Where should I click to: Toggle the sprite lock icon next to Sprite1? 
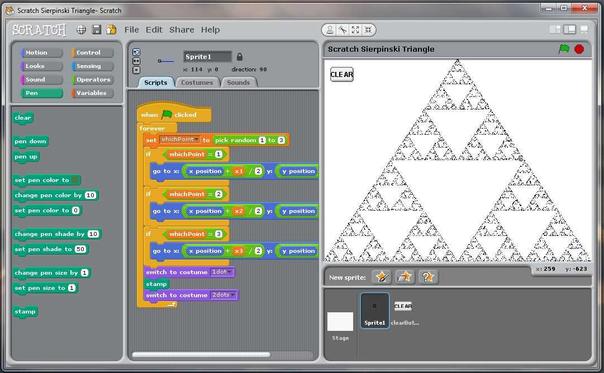240,57
